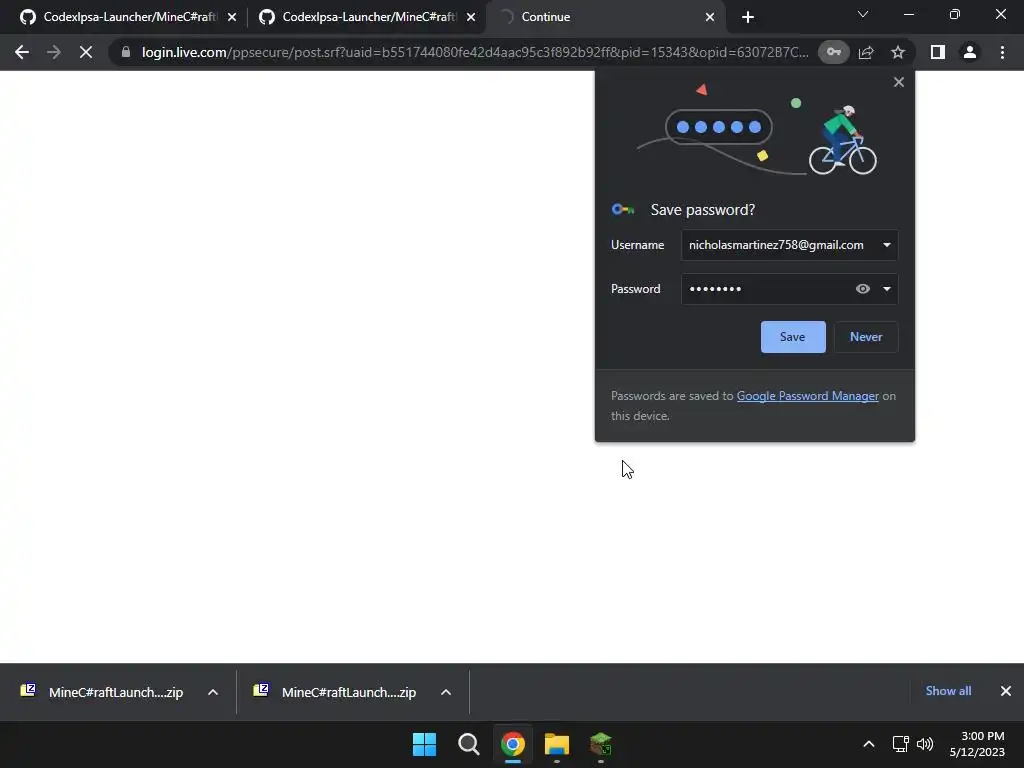Expand options for first zip download

click(212, 692)
